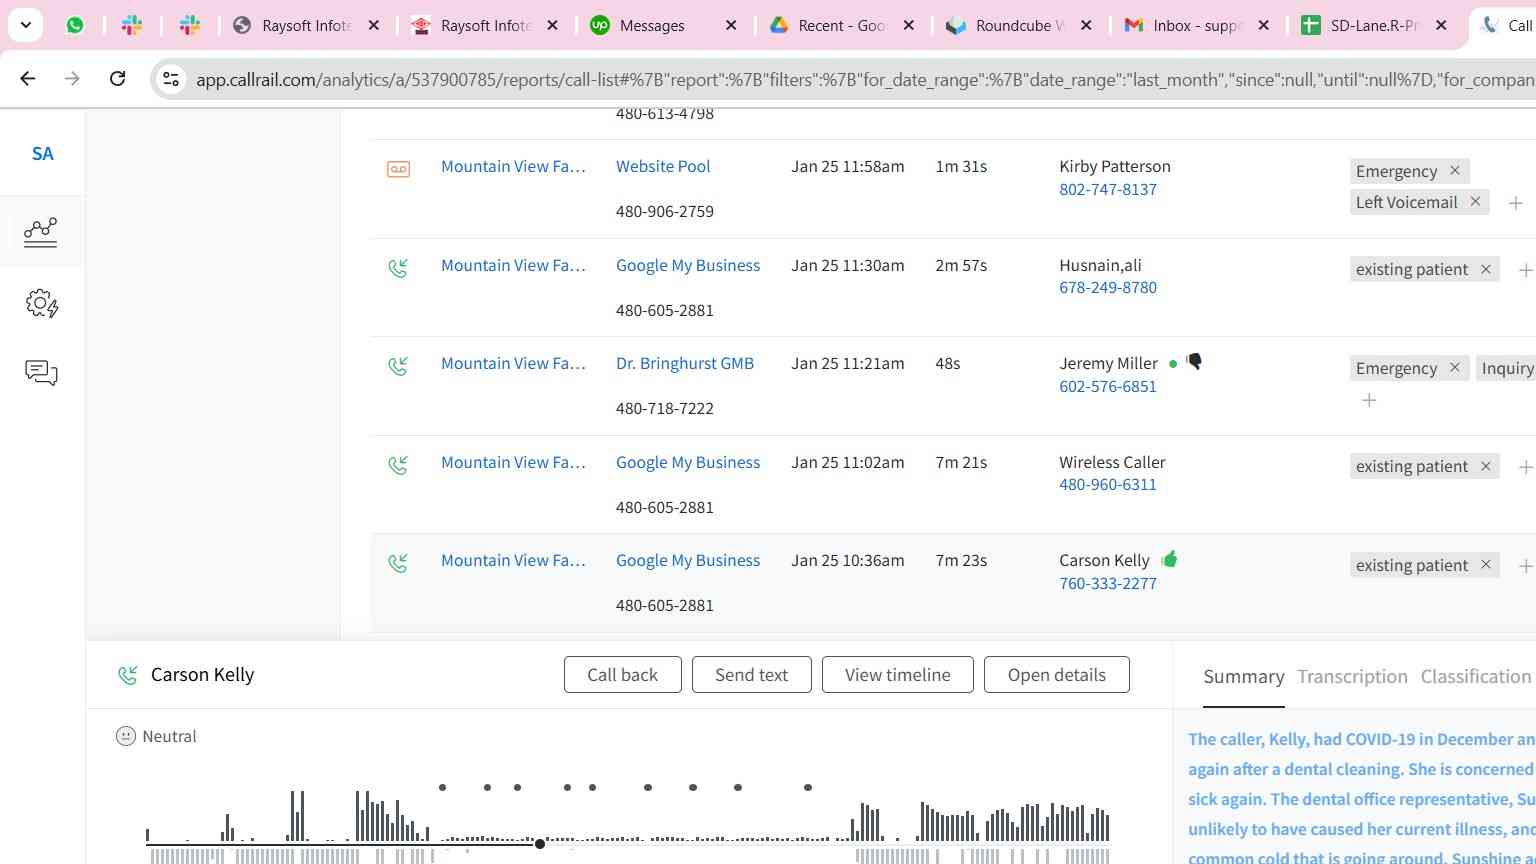Open Mountain View company link in Kirby Patterson row
The image size is (1536, 864).
pyautogui.click(x=513, y=167)
